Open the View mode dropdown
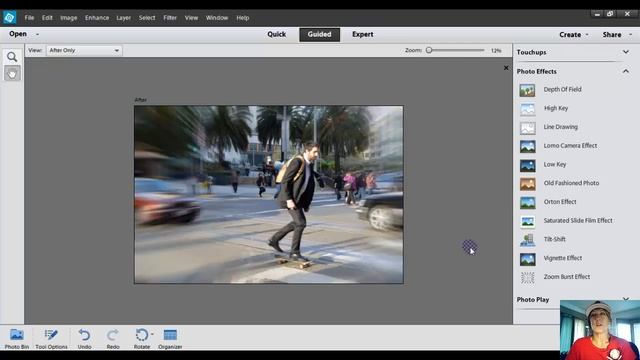This screenshot has width=640, height=360. click(84, 50)
